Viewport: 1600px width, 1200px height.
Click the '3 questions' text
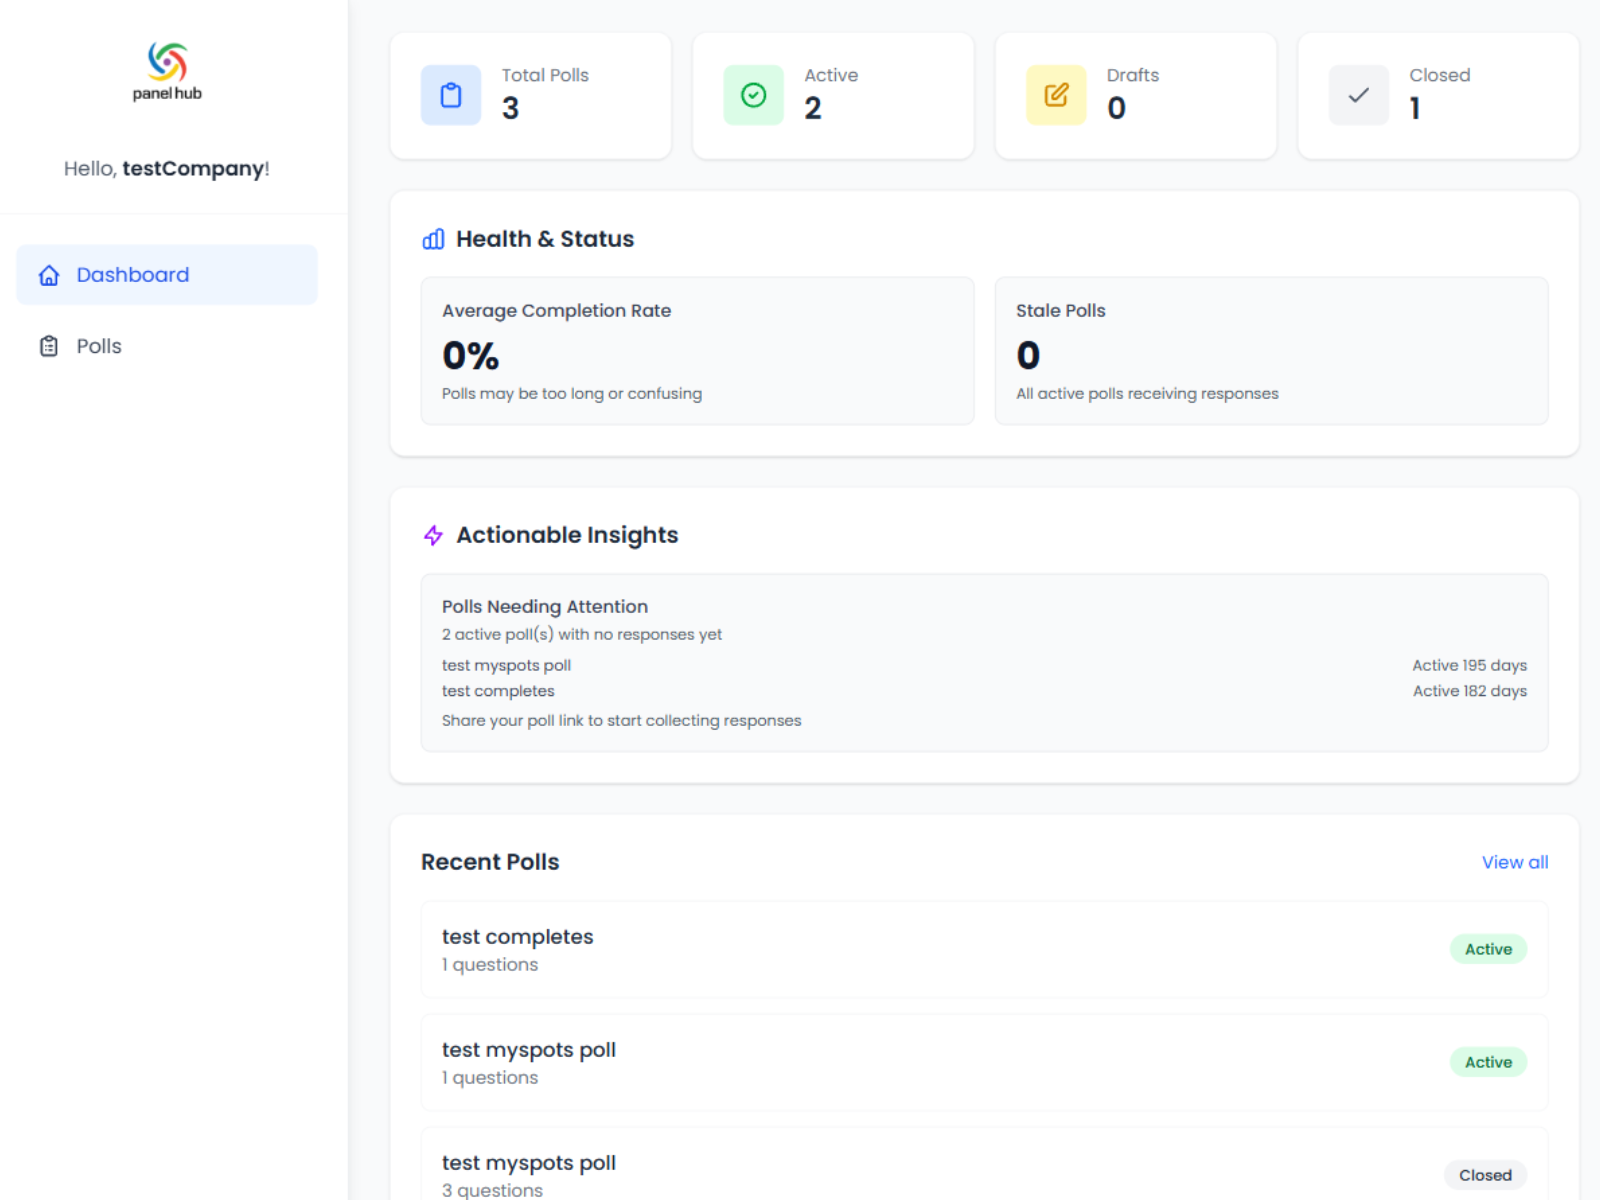click(x=492, y=1190)
